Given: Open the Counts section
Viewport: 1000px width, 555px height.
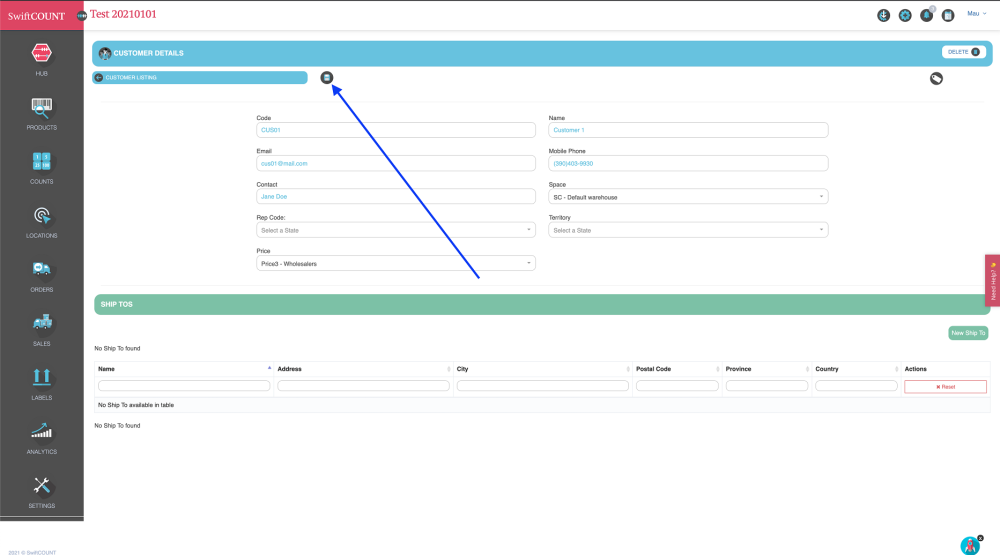Looking at the screenshot, I should tap(41, 168).
